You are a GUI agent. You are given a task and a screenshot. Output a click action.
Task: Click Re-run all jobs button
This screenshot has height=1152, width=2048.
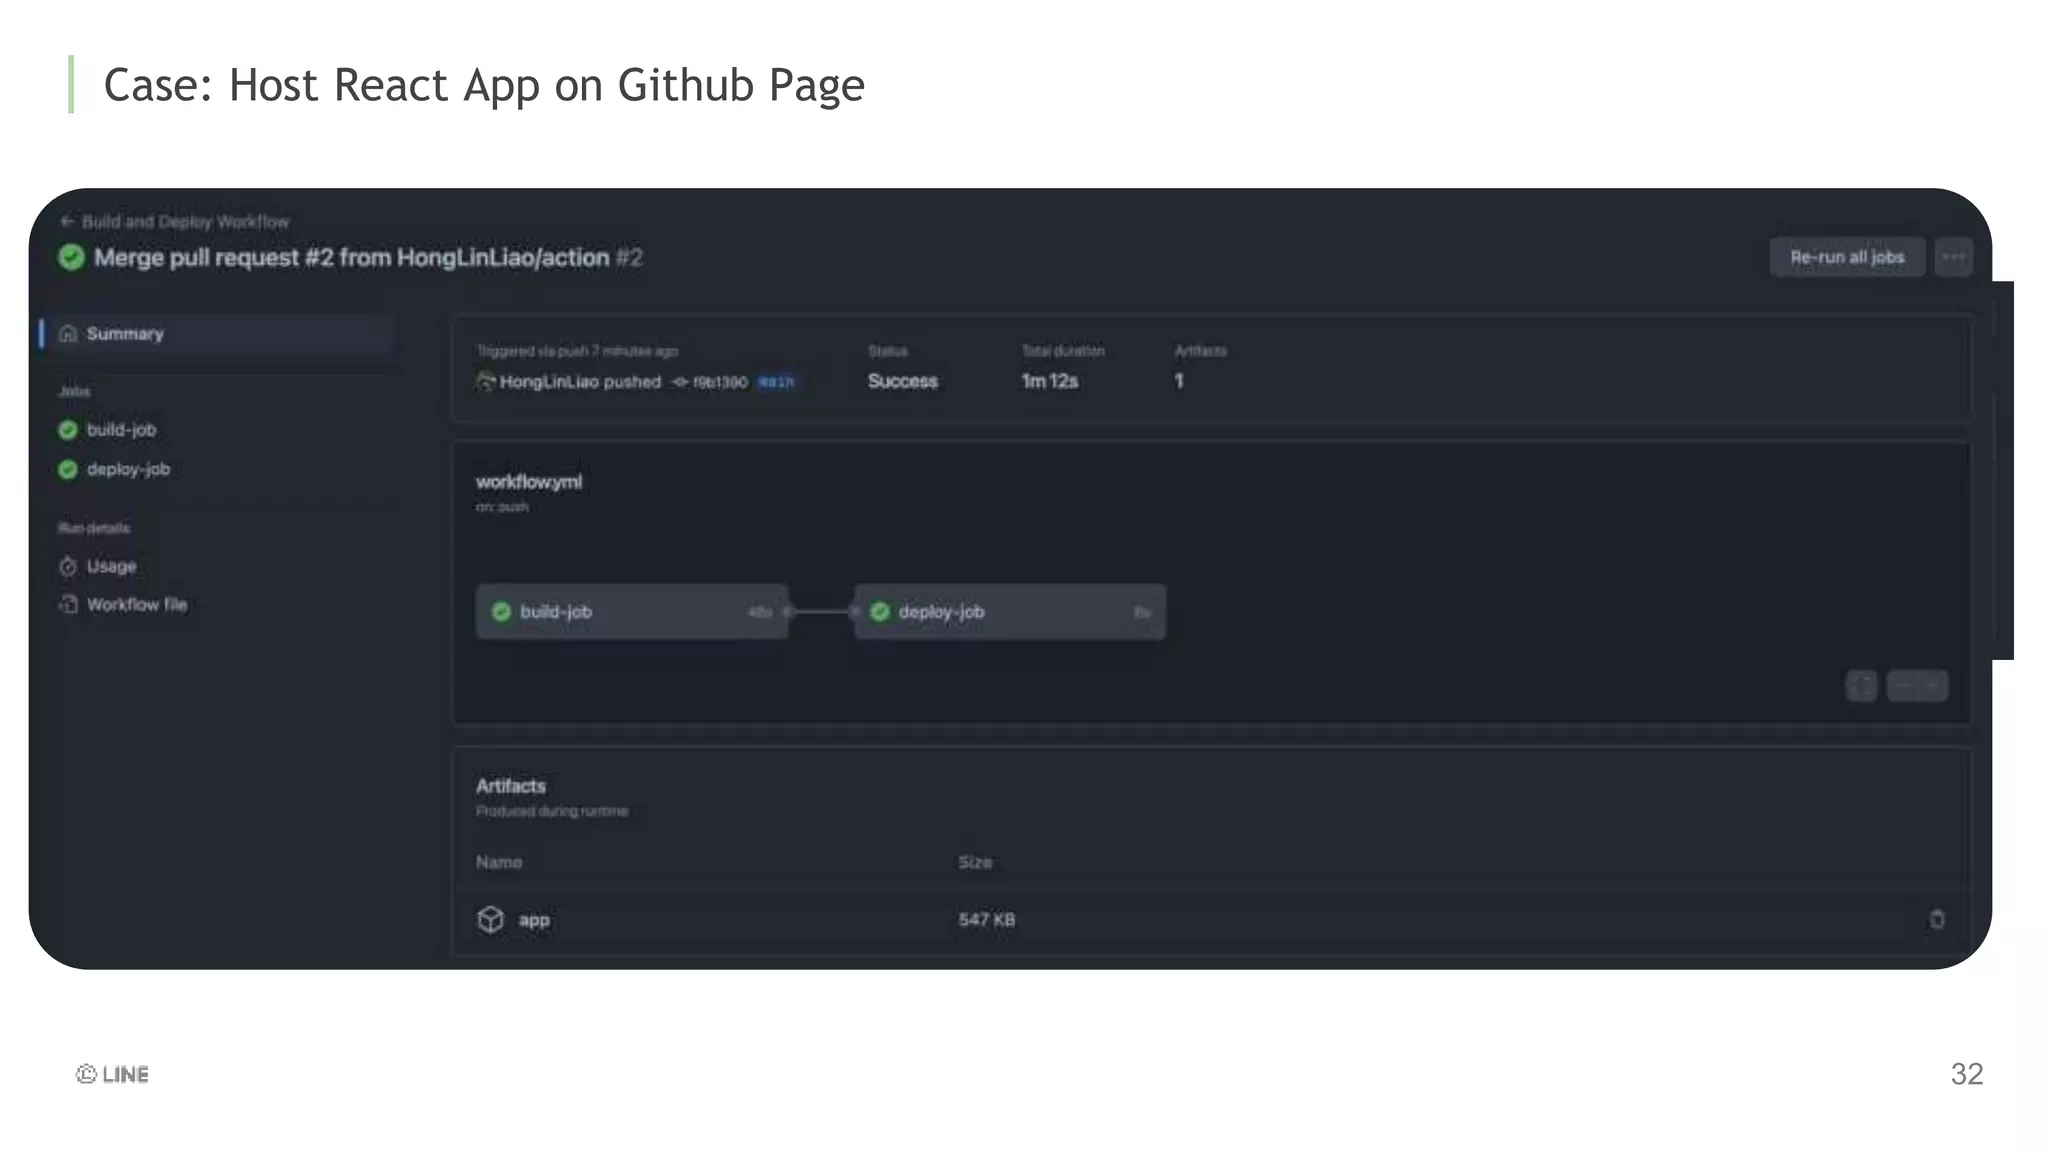pos(1846,257)
